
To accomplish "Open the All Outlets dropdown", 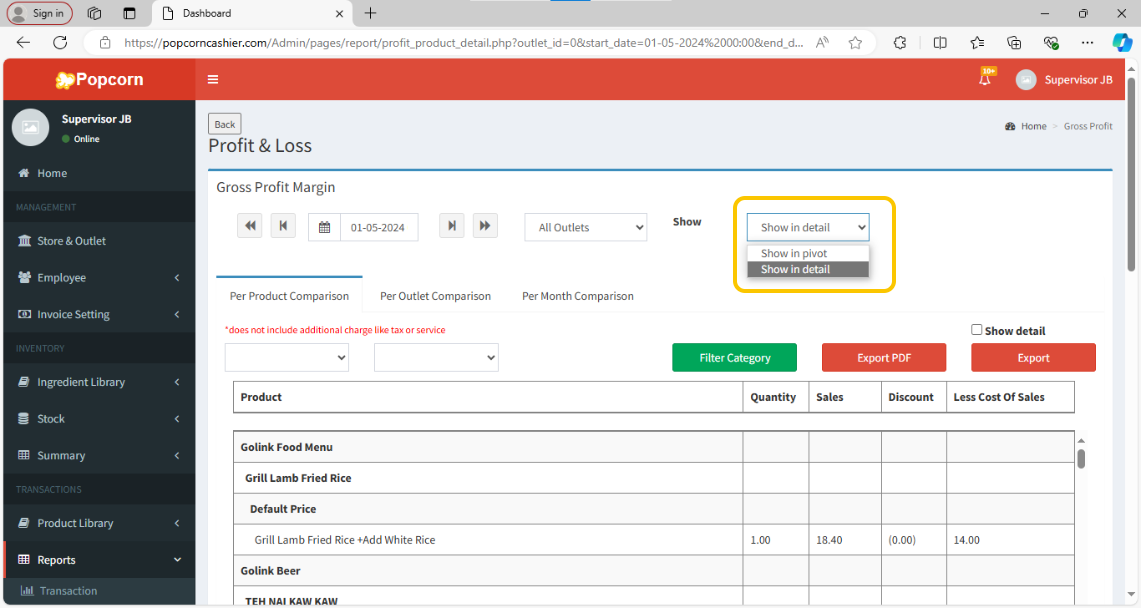I will (x=586, y=227).
